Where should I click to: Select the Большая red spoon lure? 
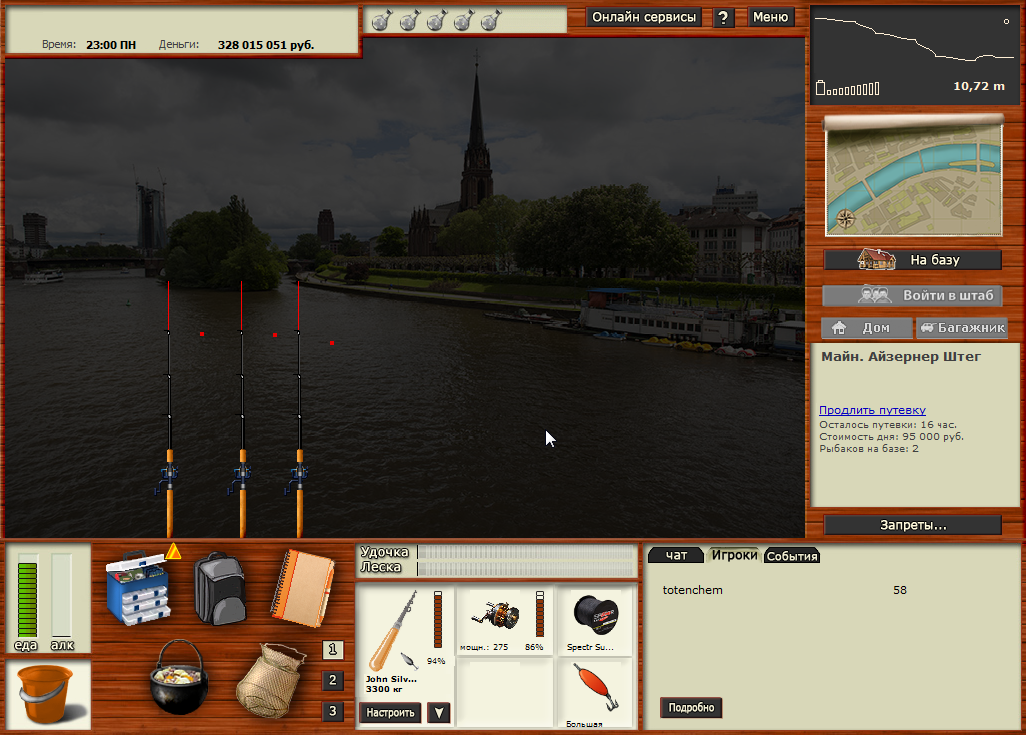[595, 694]
